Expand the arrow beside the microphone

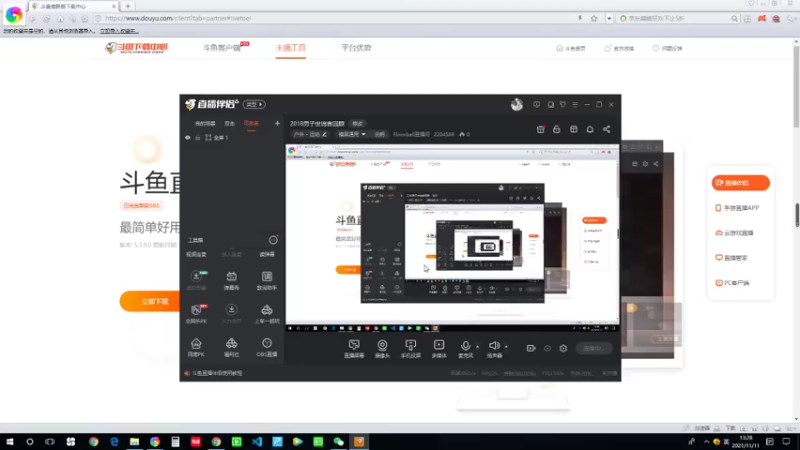(x=478, y=347)
